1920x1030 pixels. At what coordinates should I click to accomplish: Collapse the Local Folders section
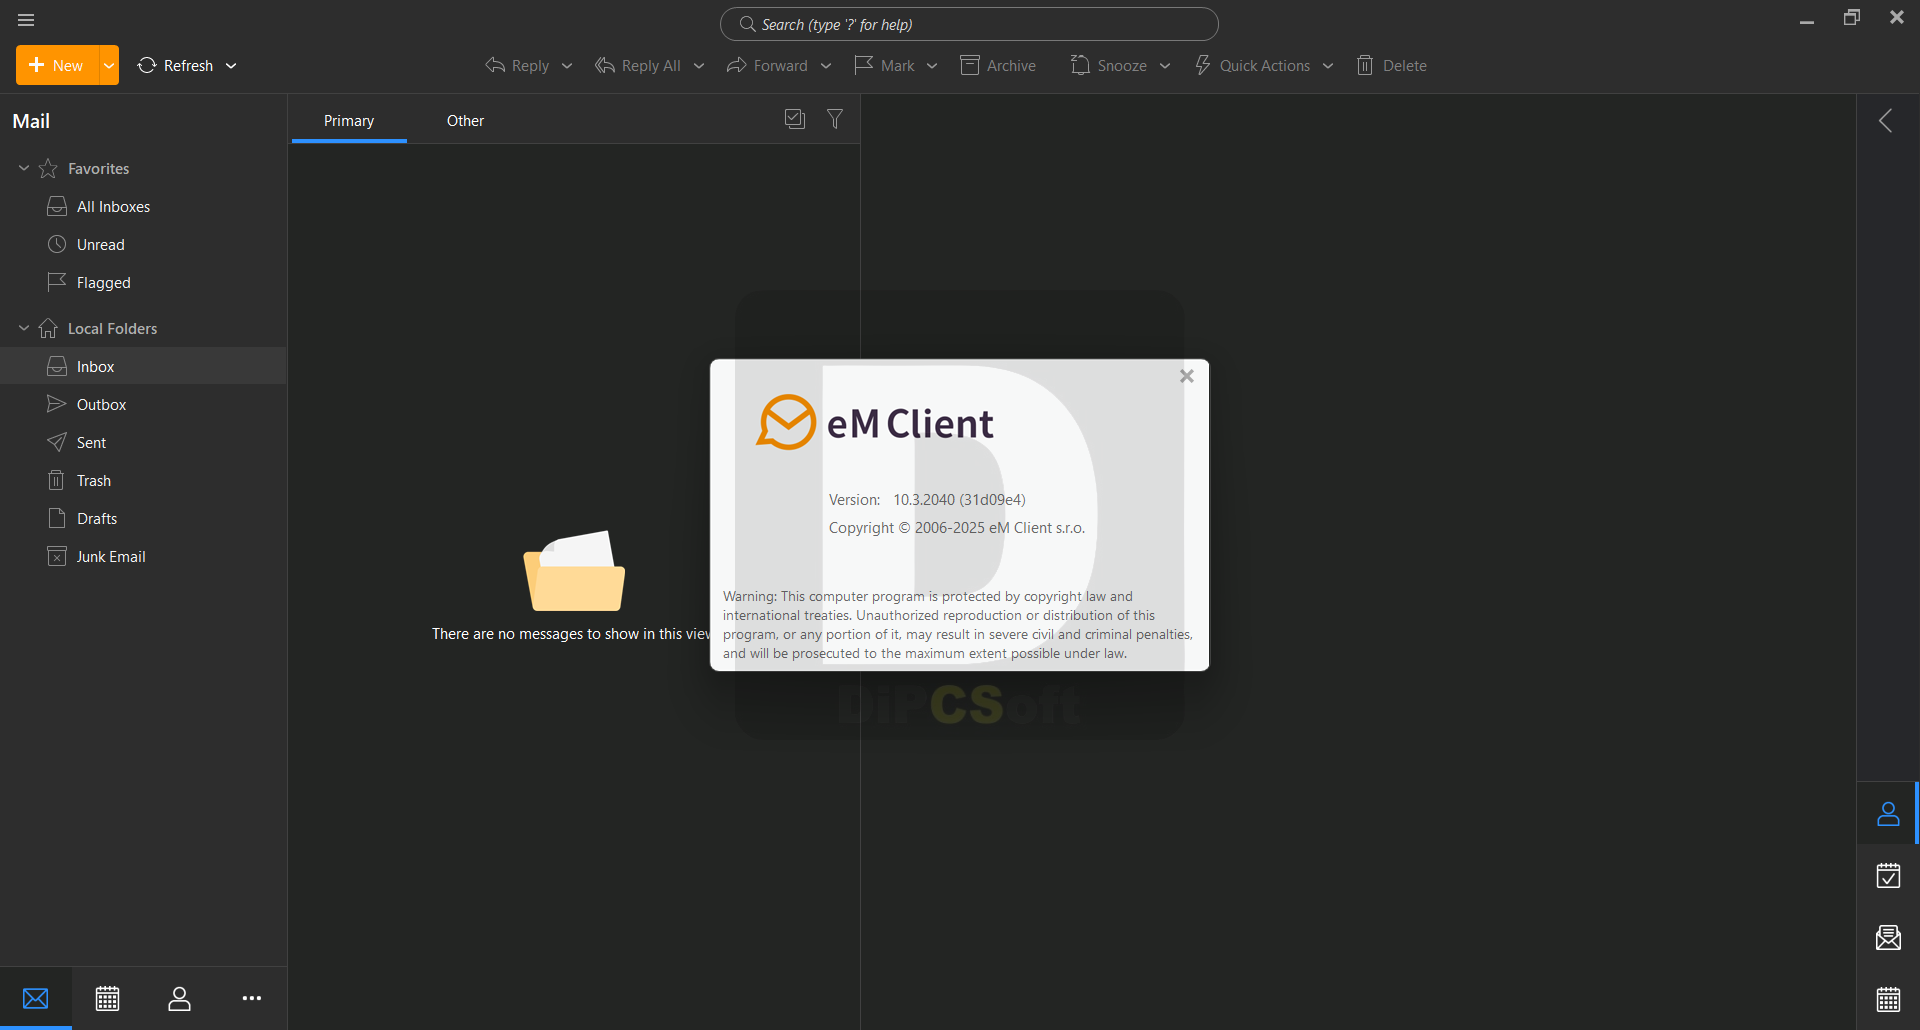24,328
